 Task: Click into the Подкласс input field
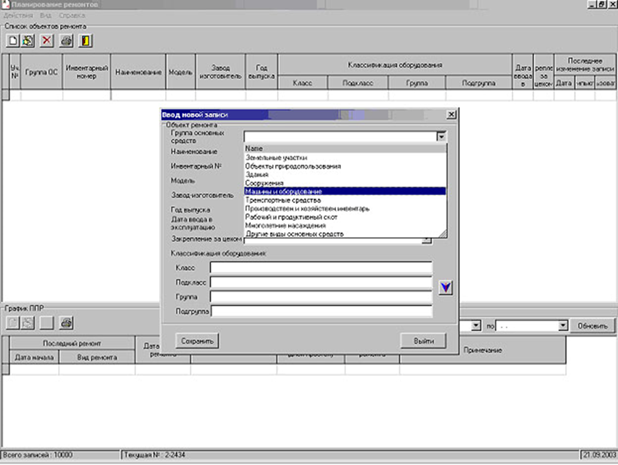[x=321, y=282]
